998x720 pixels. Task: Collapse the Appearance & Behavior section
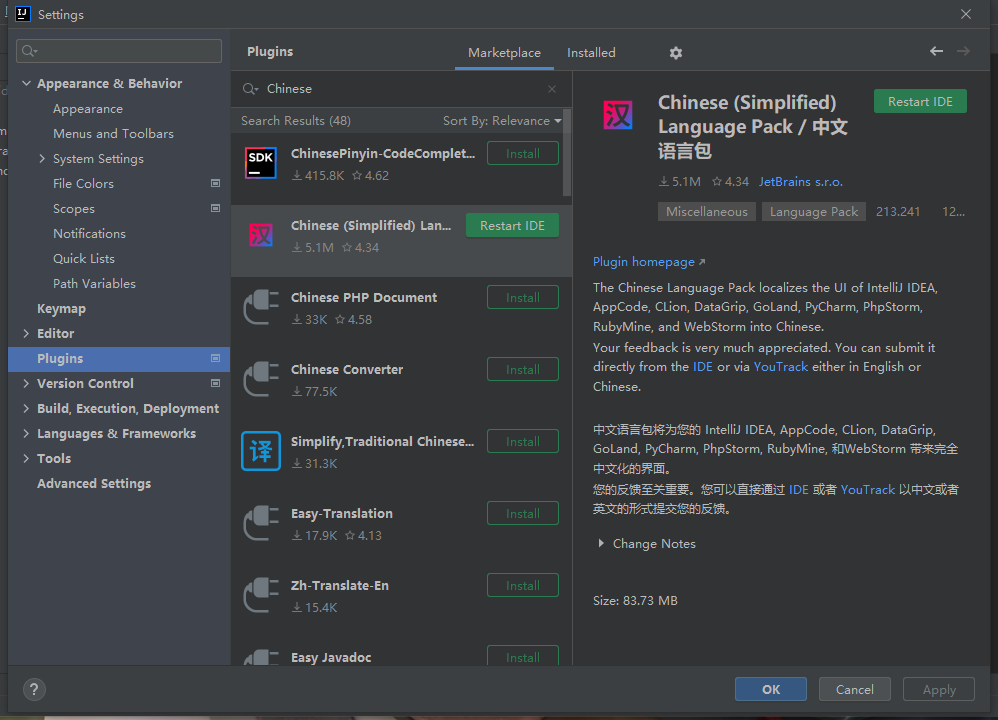pos(26,83)
